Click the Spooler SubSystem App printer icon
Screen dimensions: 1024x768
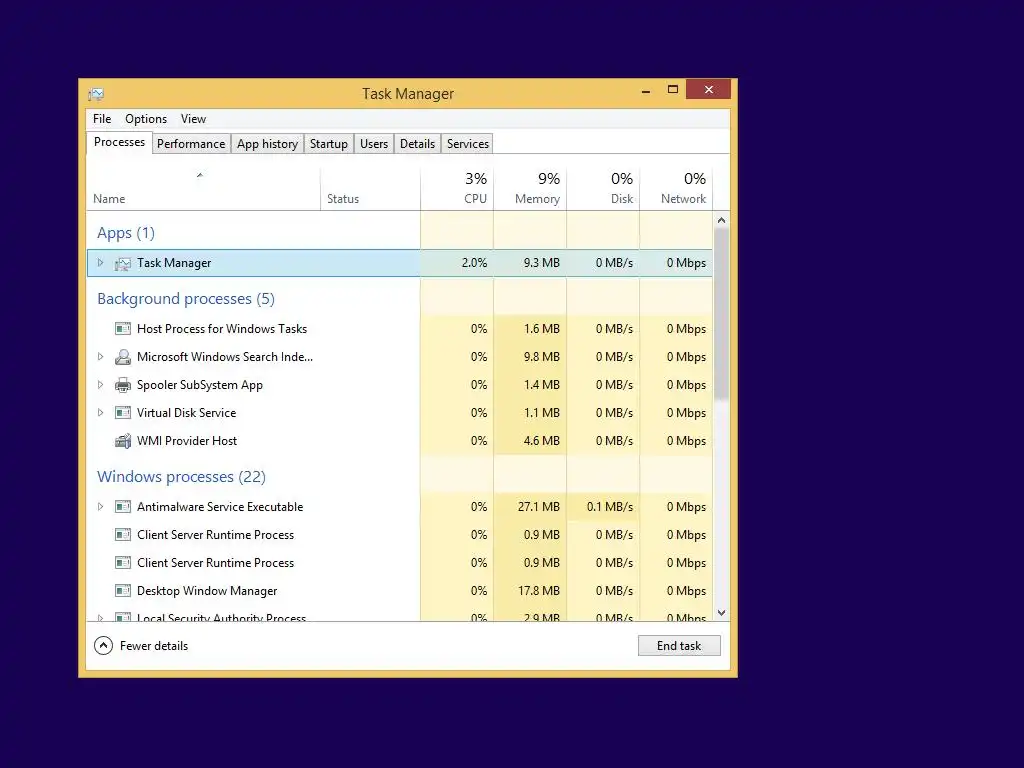pos(123,385)
